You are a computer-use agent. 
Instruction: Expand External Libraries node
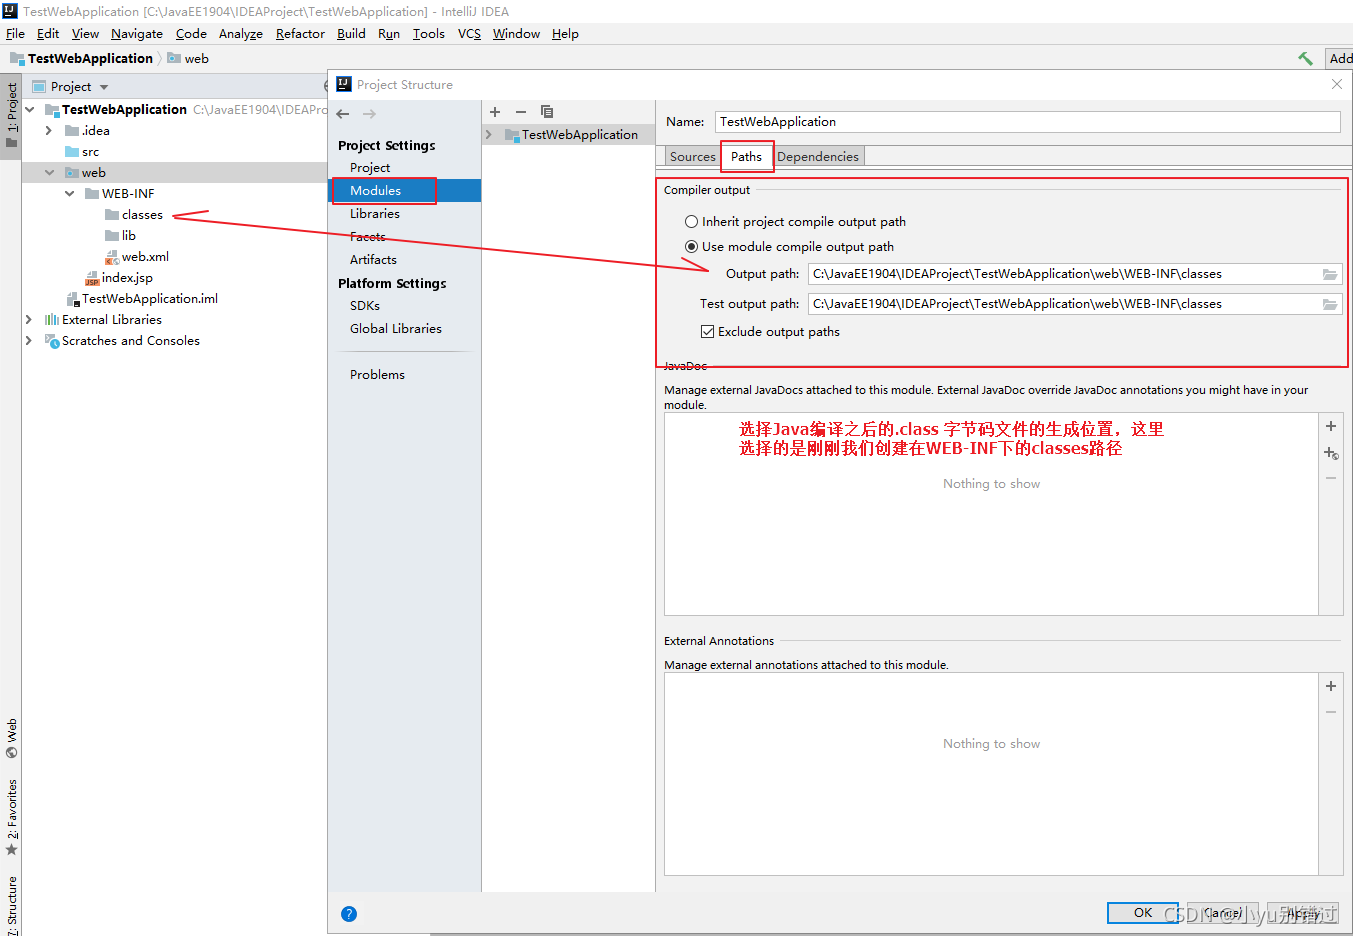tap(29, 320)
